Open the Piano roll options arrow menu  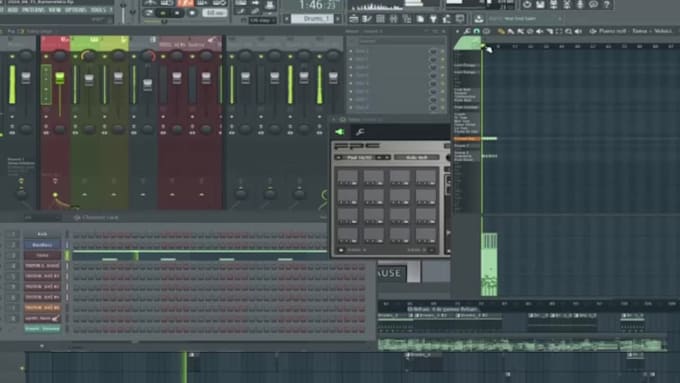457,31
